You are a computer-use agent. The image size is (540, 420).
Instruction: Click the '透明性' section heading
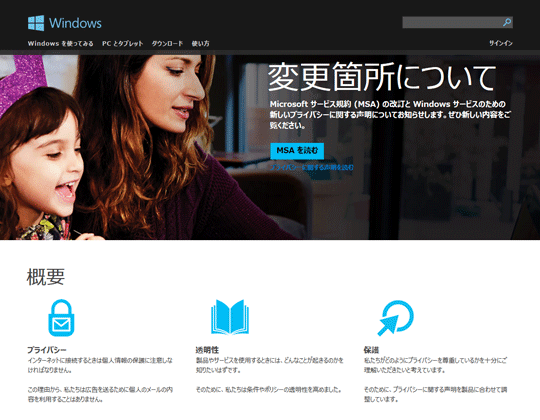click(x=207, y=350)
